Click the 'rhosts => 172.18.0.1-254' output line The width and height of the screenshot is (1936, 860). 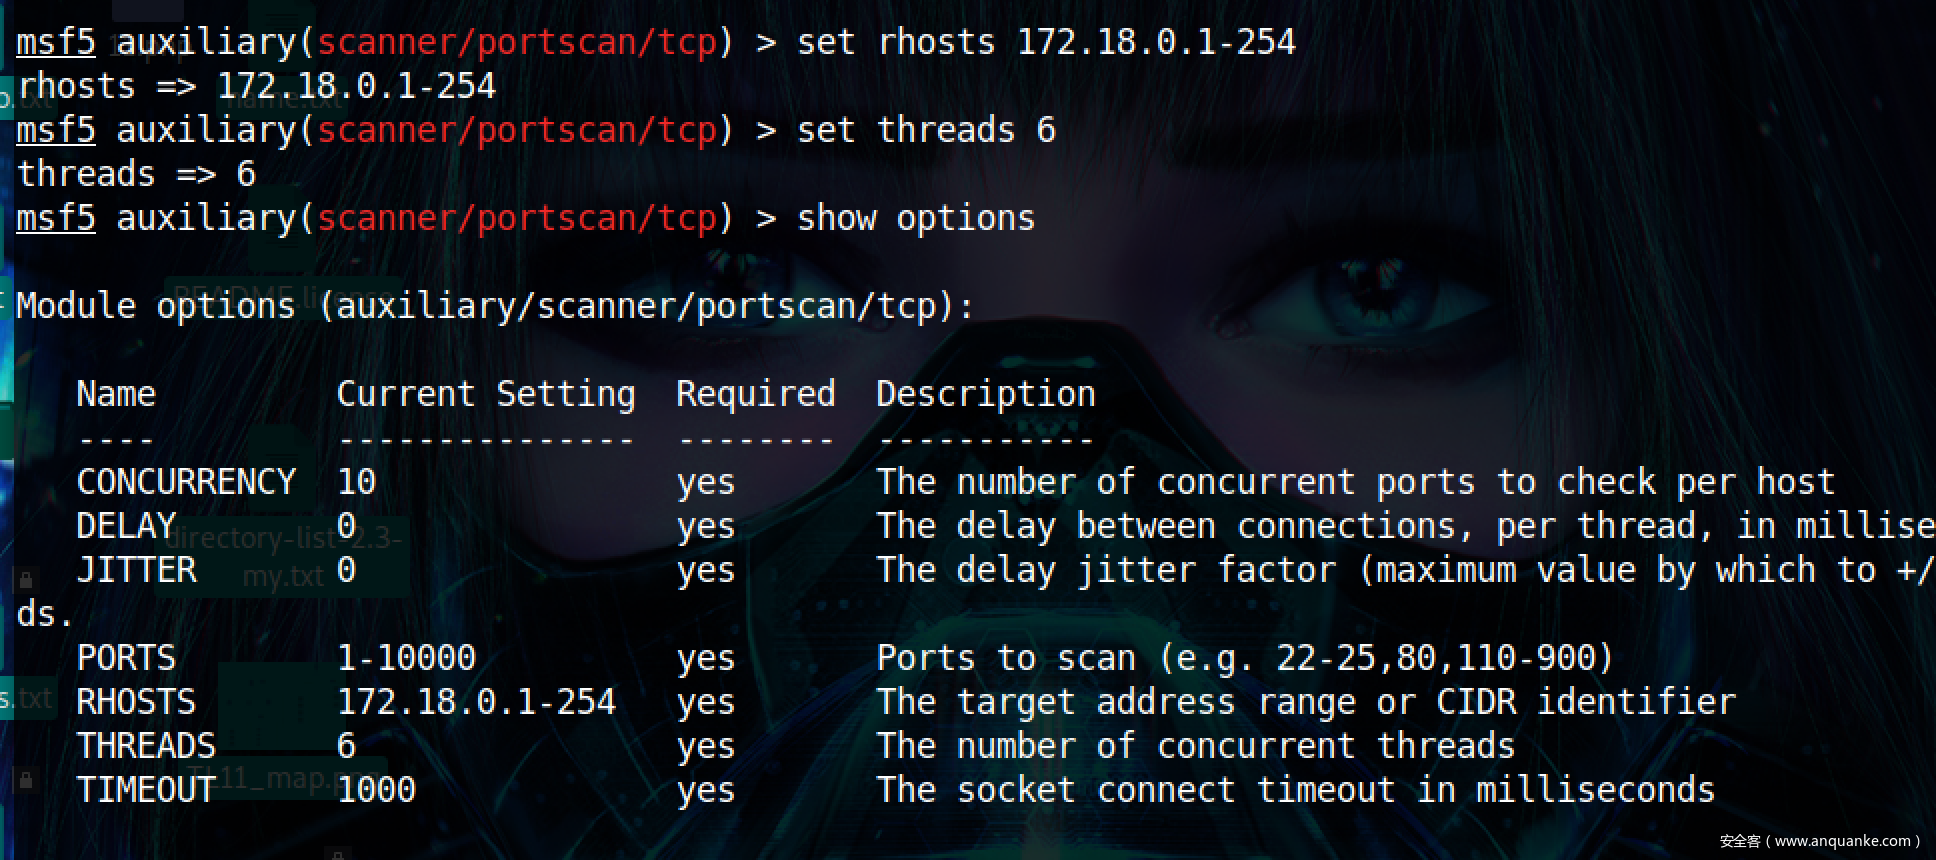tap(256, 86)
